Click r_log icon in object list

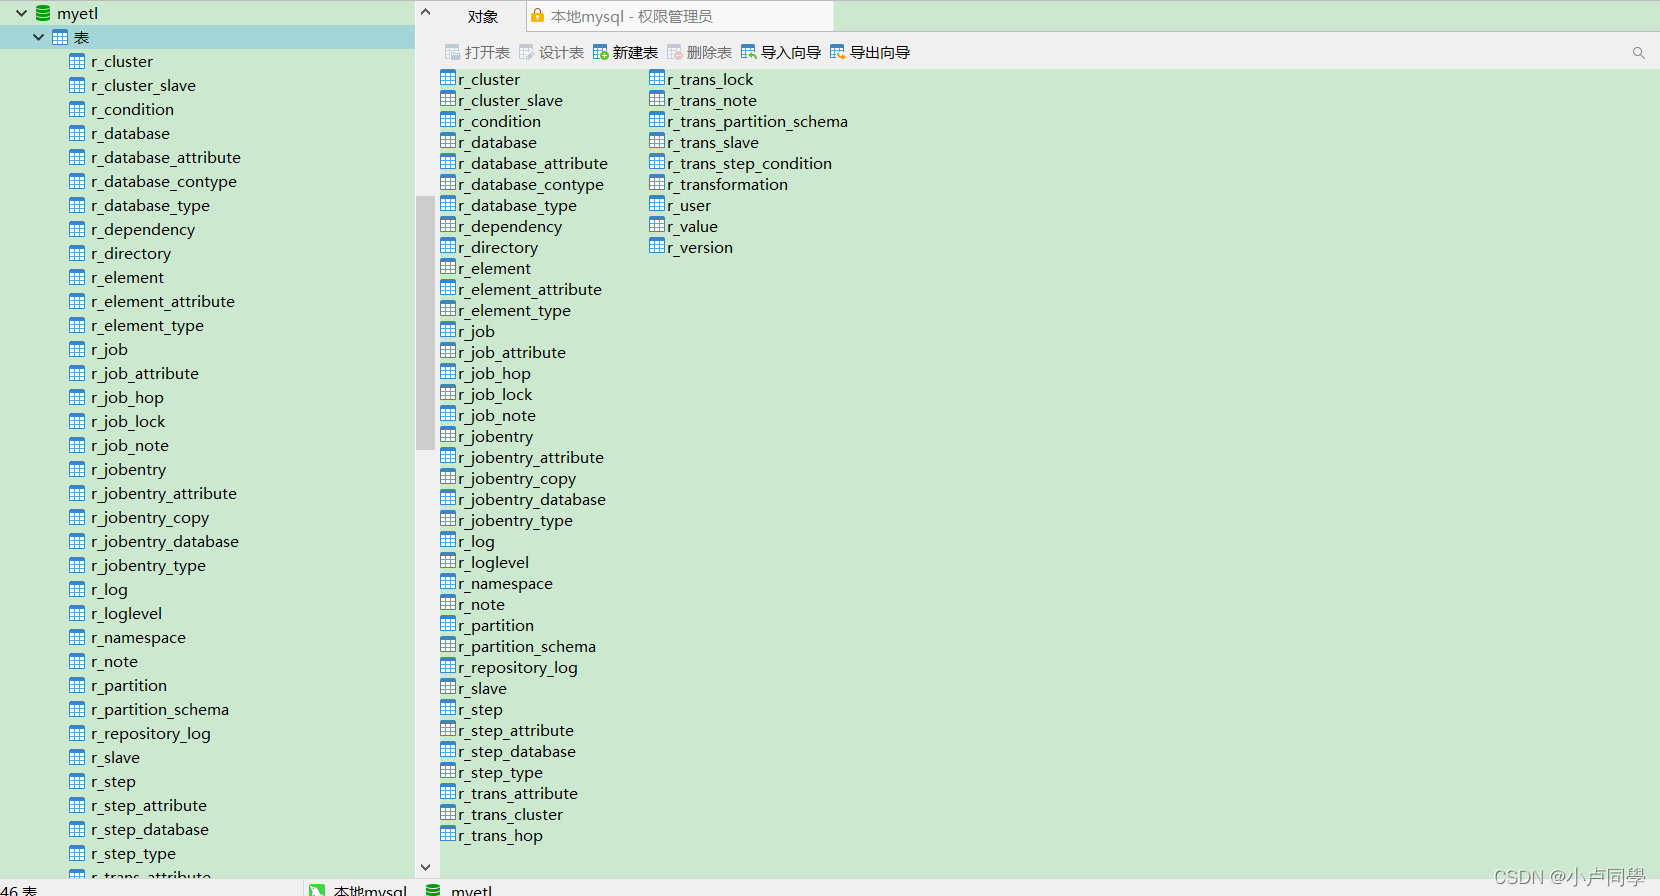click(448, 540)
